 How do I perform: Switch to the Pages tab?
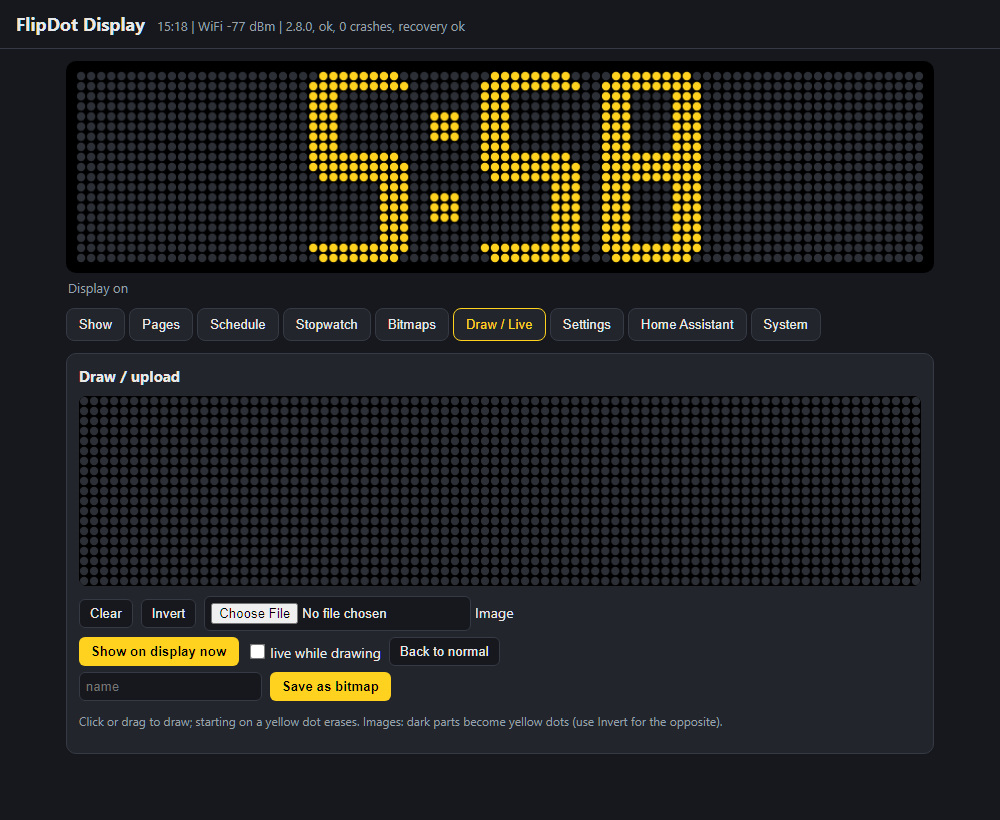[x=161, y=325]
